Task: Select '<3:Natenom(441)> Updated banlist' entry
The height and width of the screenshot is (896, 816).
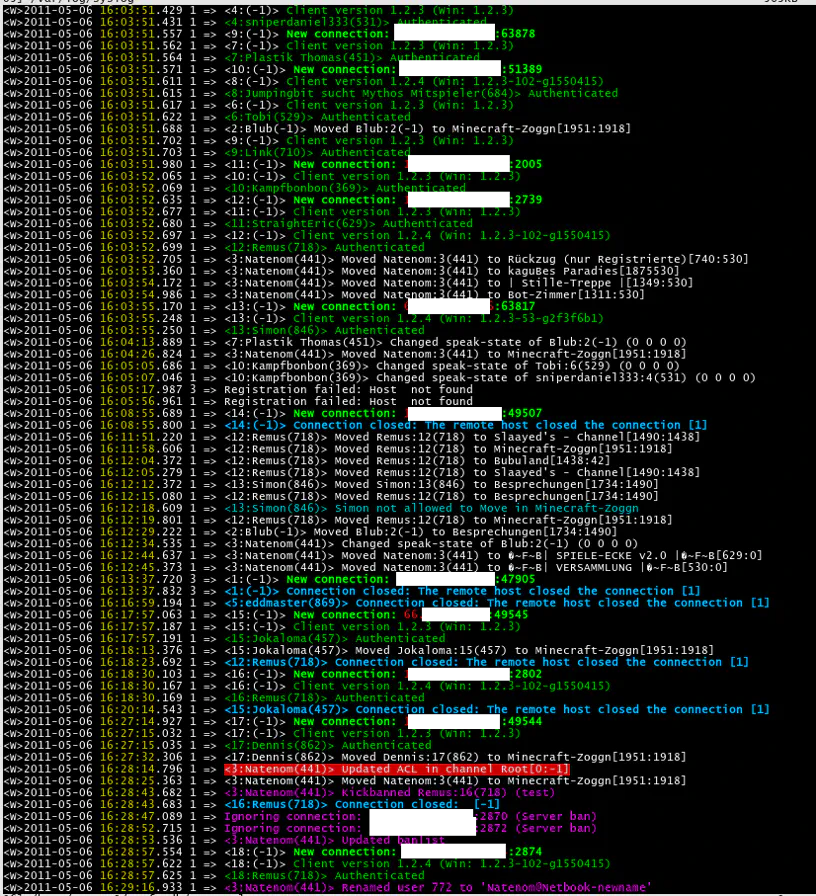Action: click(x=334, y=840)
